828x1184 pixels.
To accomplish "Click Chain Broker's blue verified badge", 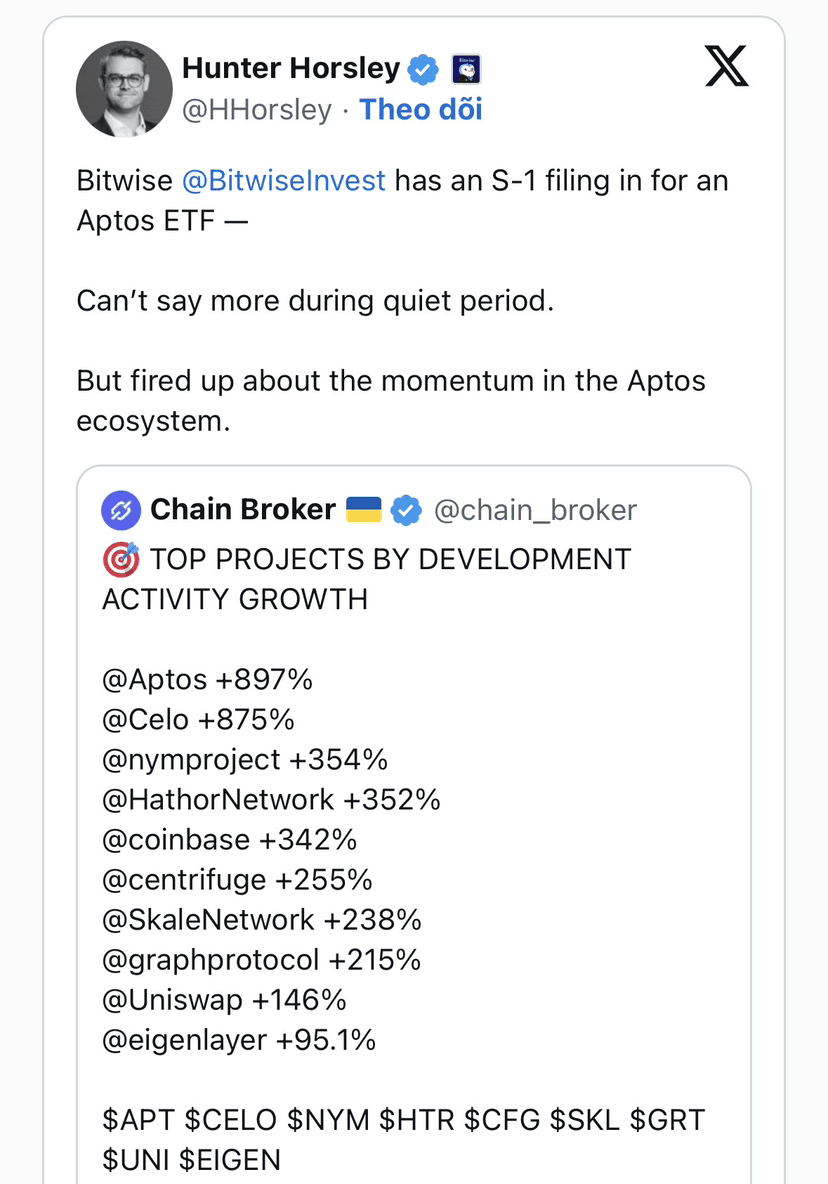I will pos(405,510).
